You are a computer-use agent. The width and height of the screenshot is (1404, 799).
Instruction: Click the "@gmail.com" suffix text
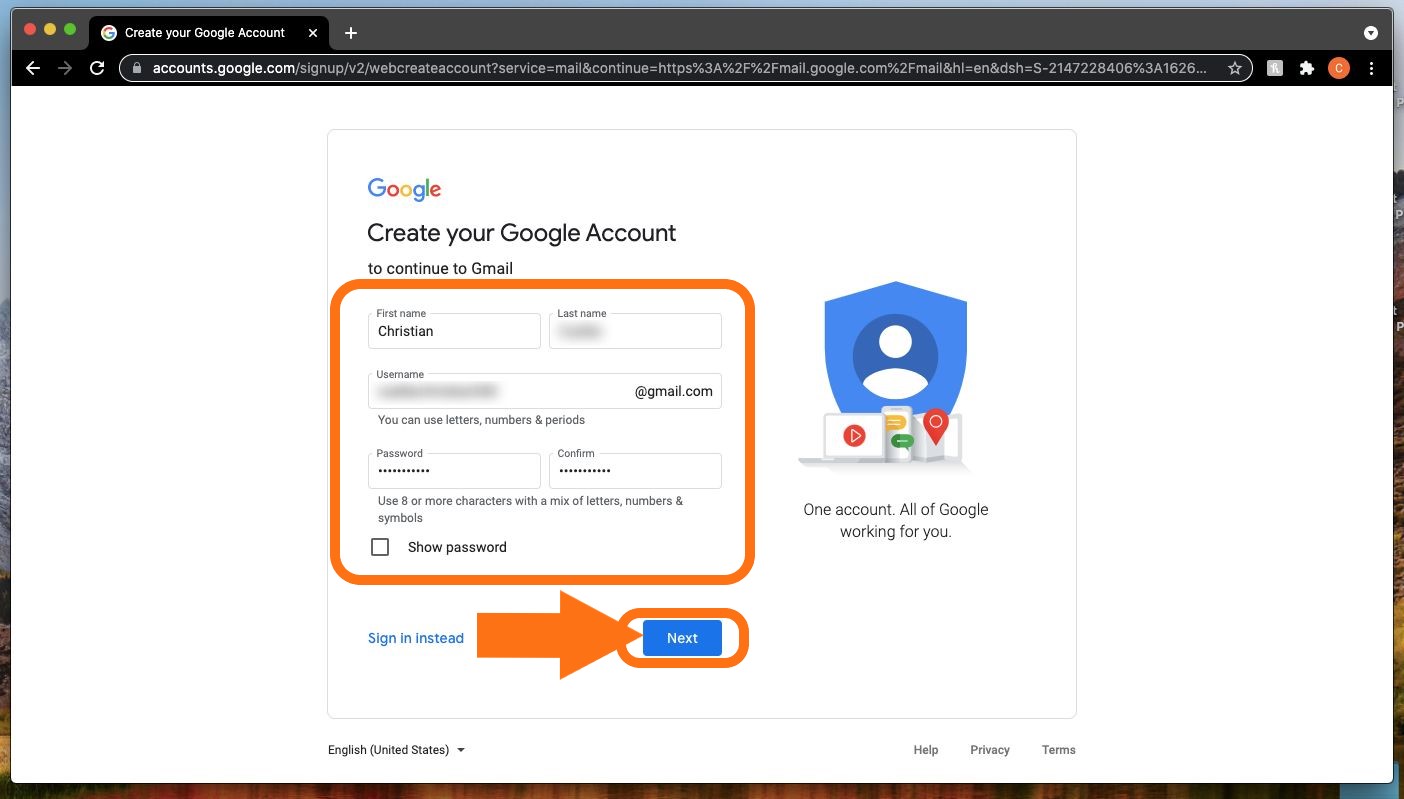click(x=674, y=392)
